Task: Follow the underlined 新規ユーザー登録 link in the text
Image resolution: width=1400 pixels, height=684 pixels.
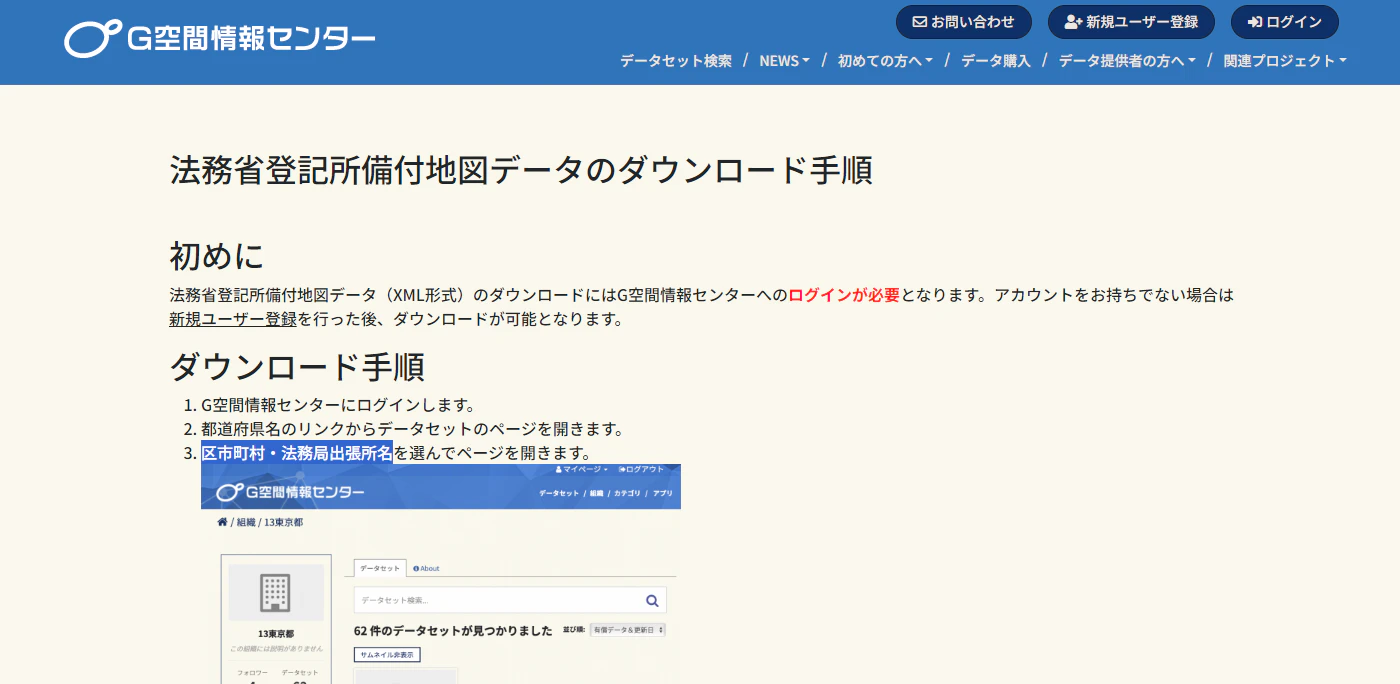Action: [x=233, y=319]
